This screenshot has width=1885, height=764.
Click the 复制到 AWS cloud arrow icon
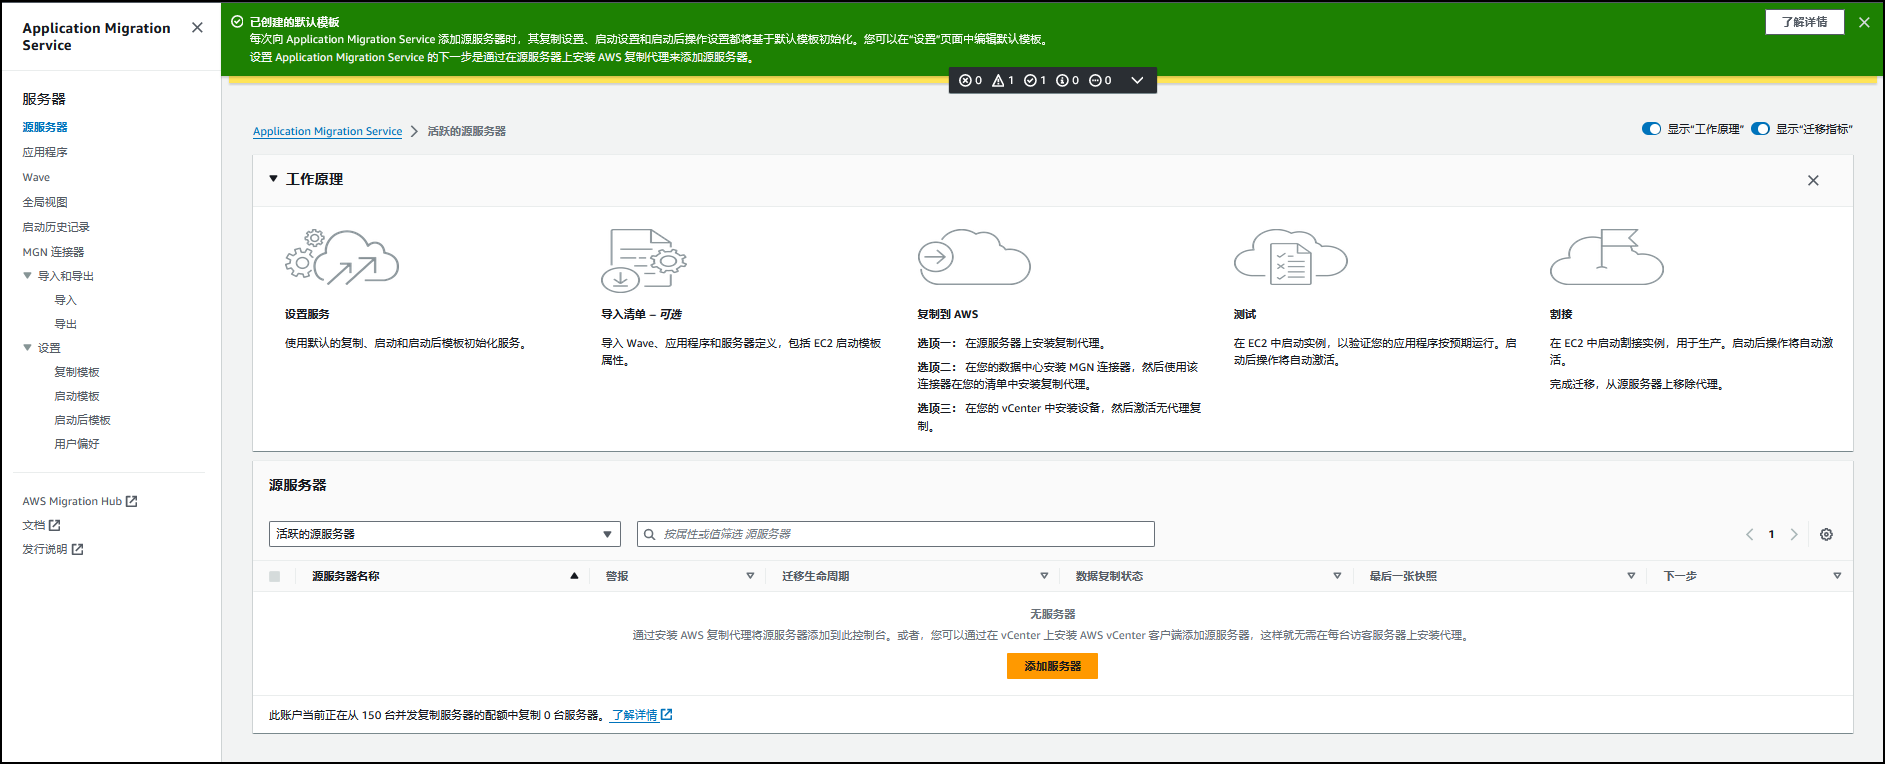(x=974, y=257)
